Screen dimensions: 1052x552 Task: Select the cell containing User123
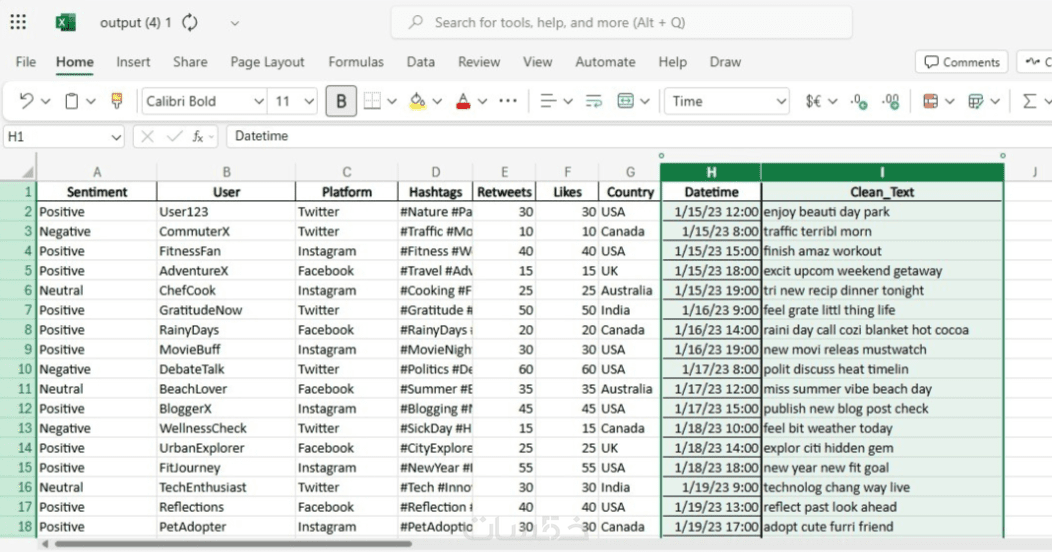(225, 212)
